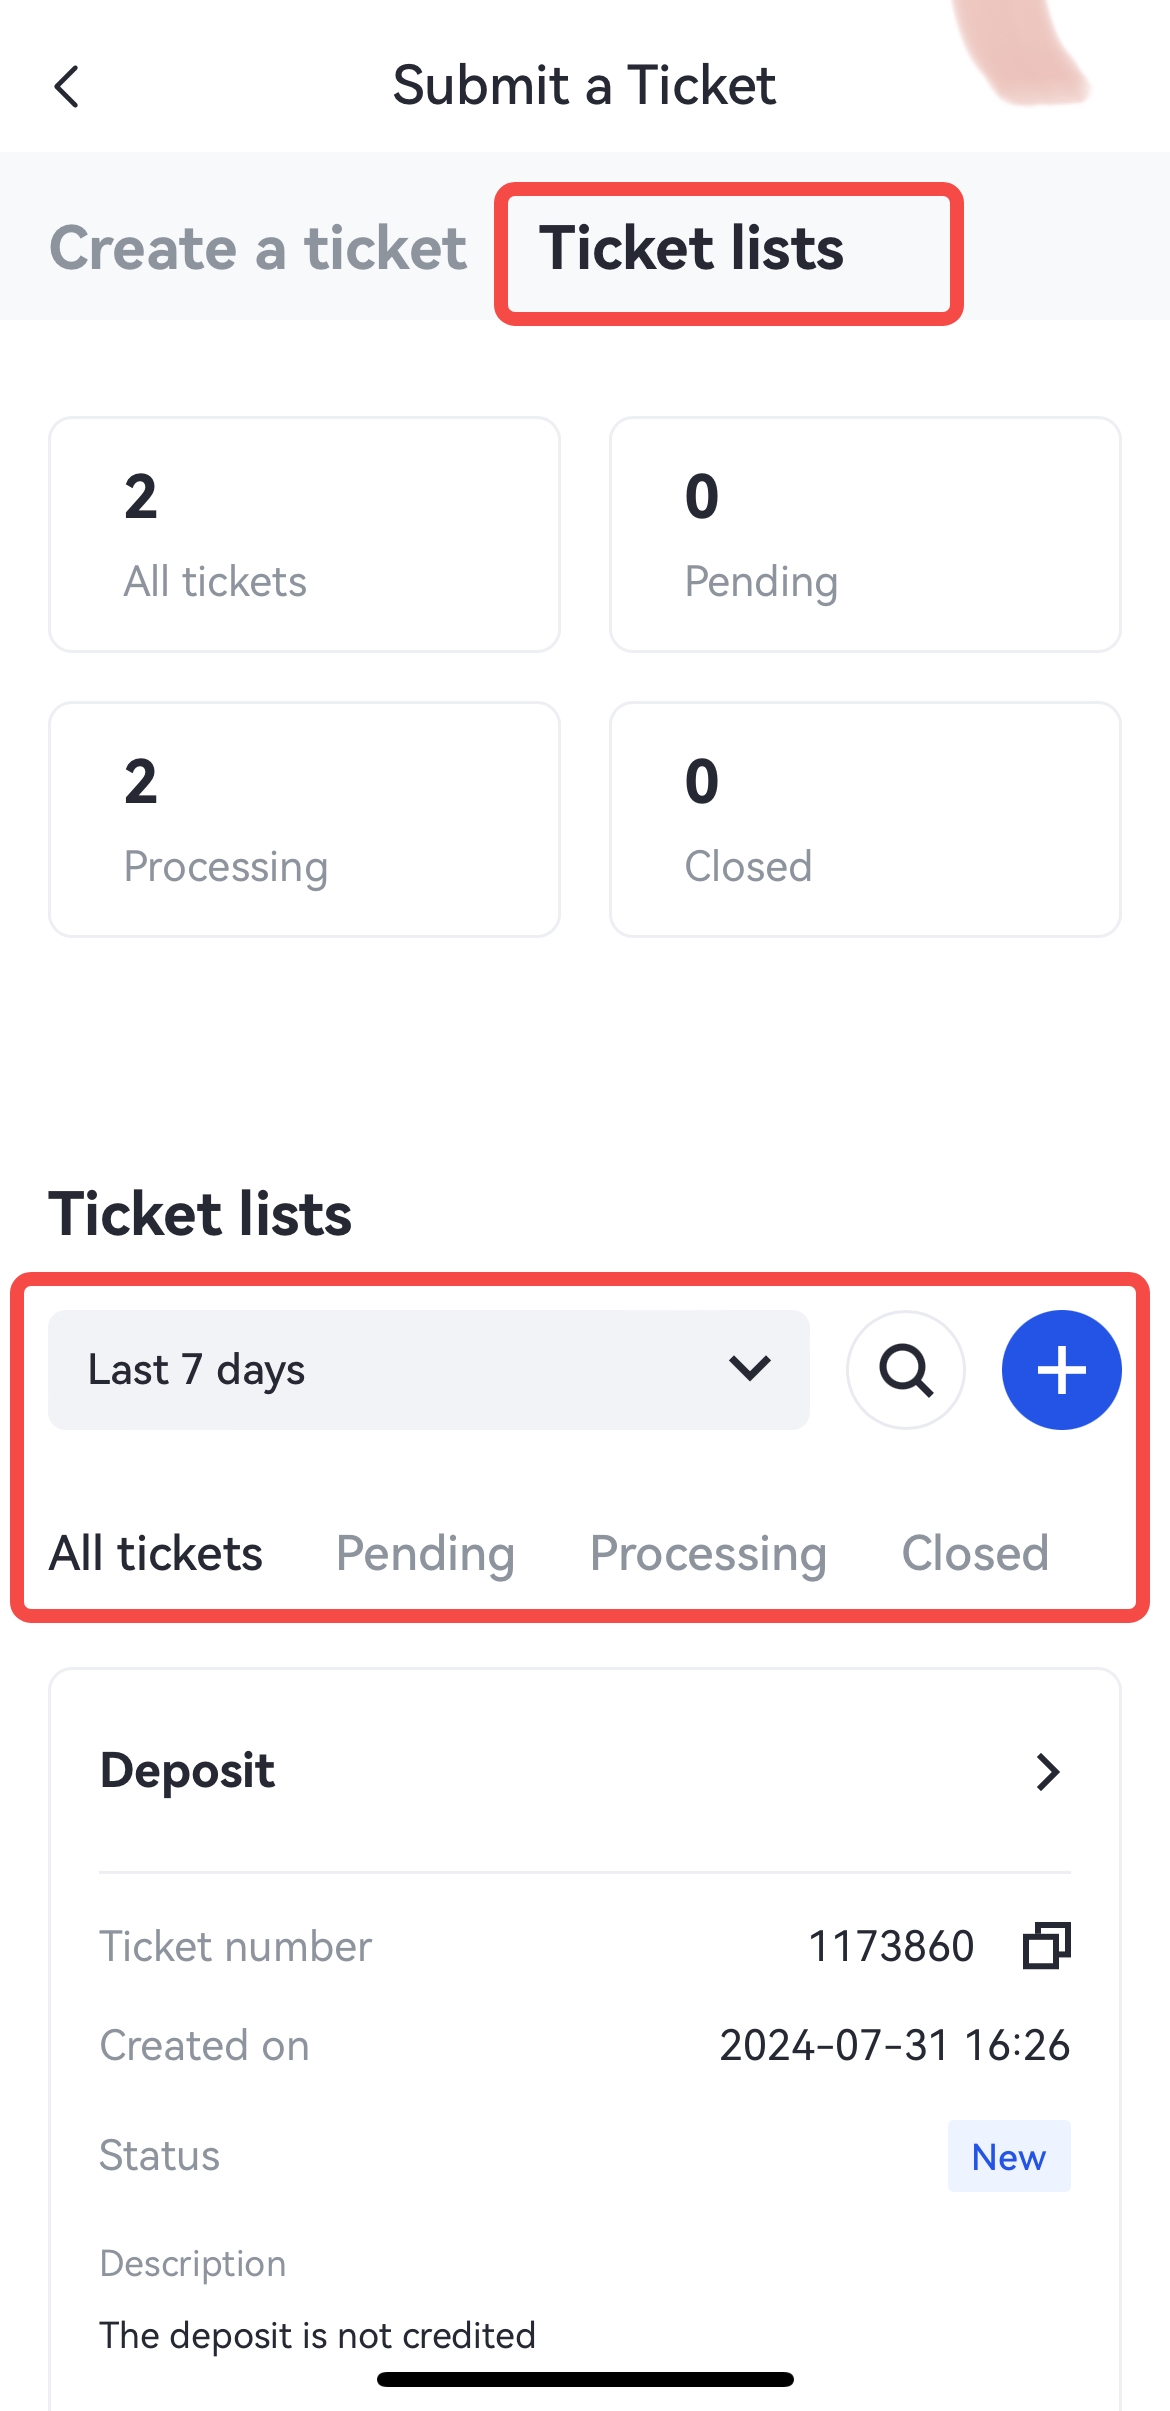1170x2411 pixels.
Task: Open the Pending summary card
Action: click(x=865, y=535)
